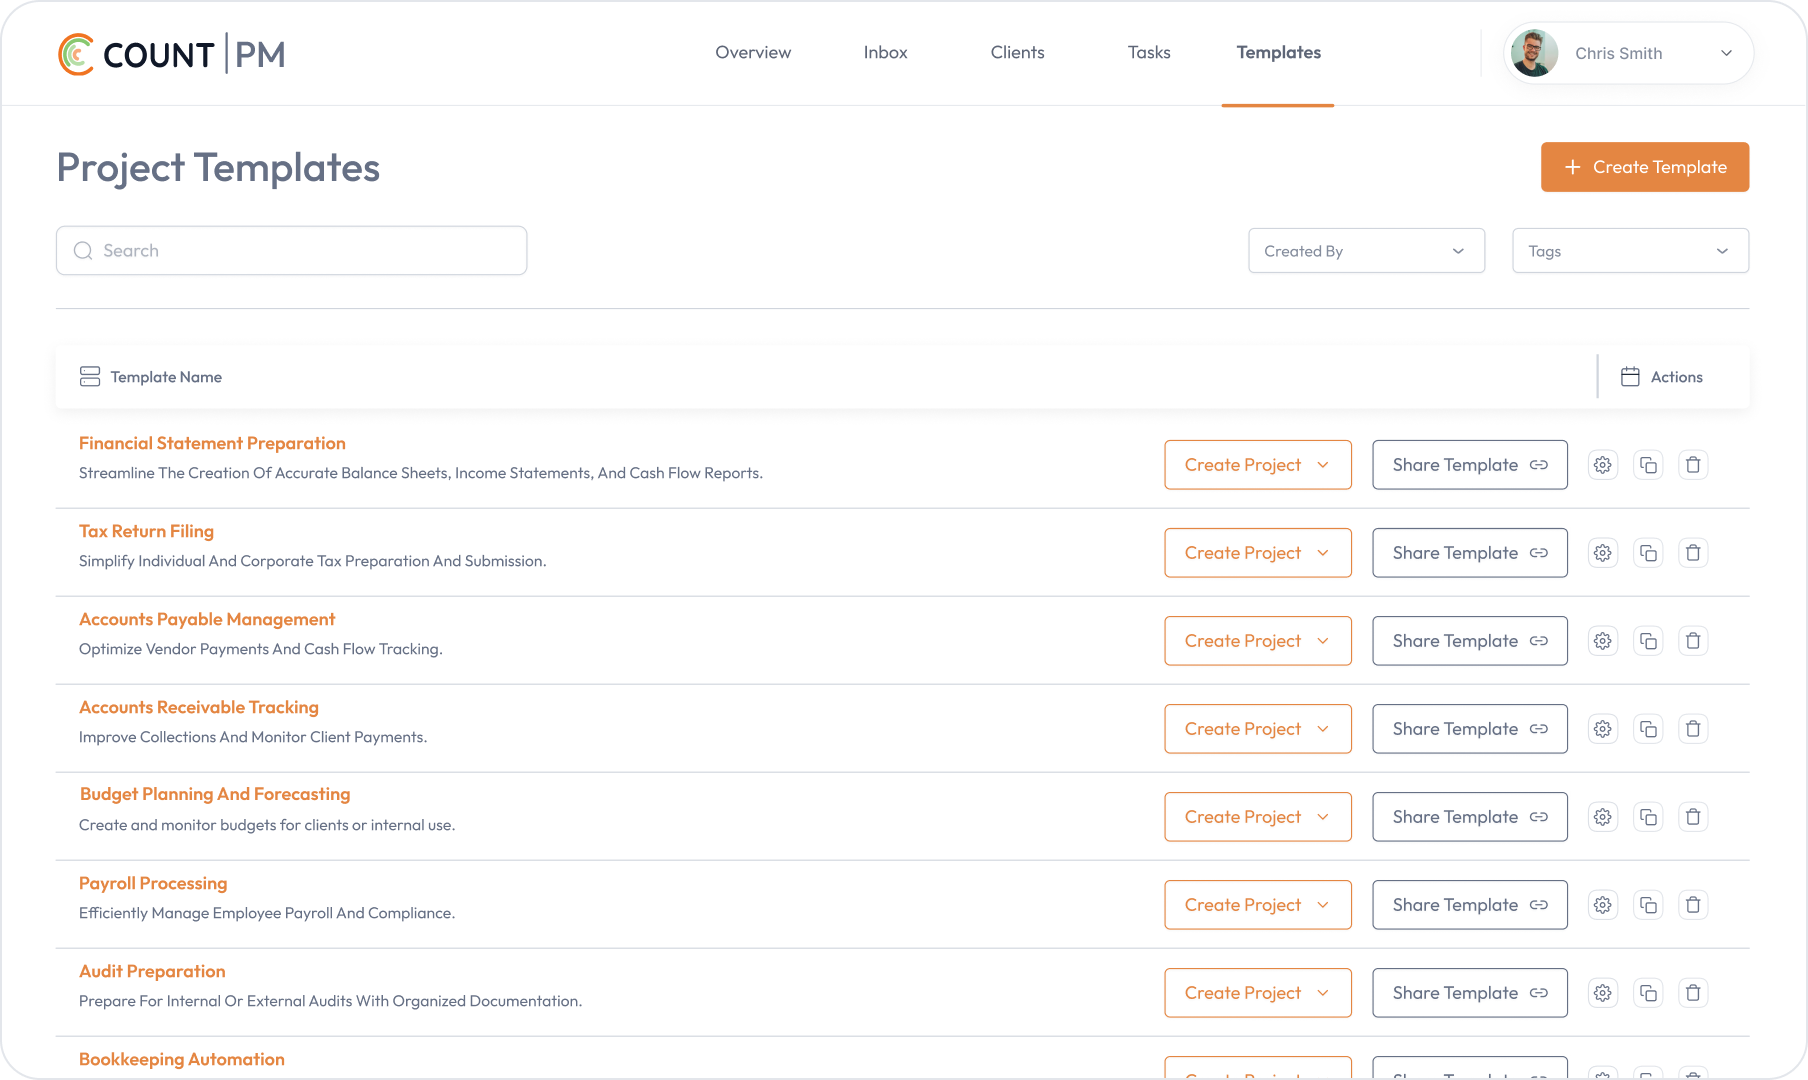Open settings for Financial Statement Preparation template
This screenshot has width=1808, height=1080.
1602,464
